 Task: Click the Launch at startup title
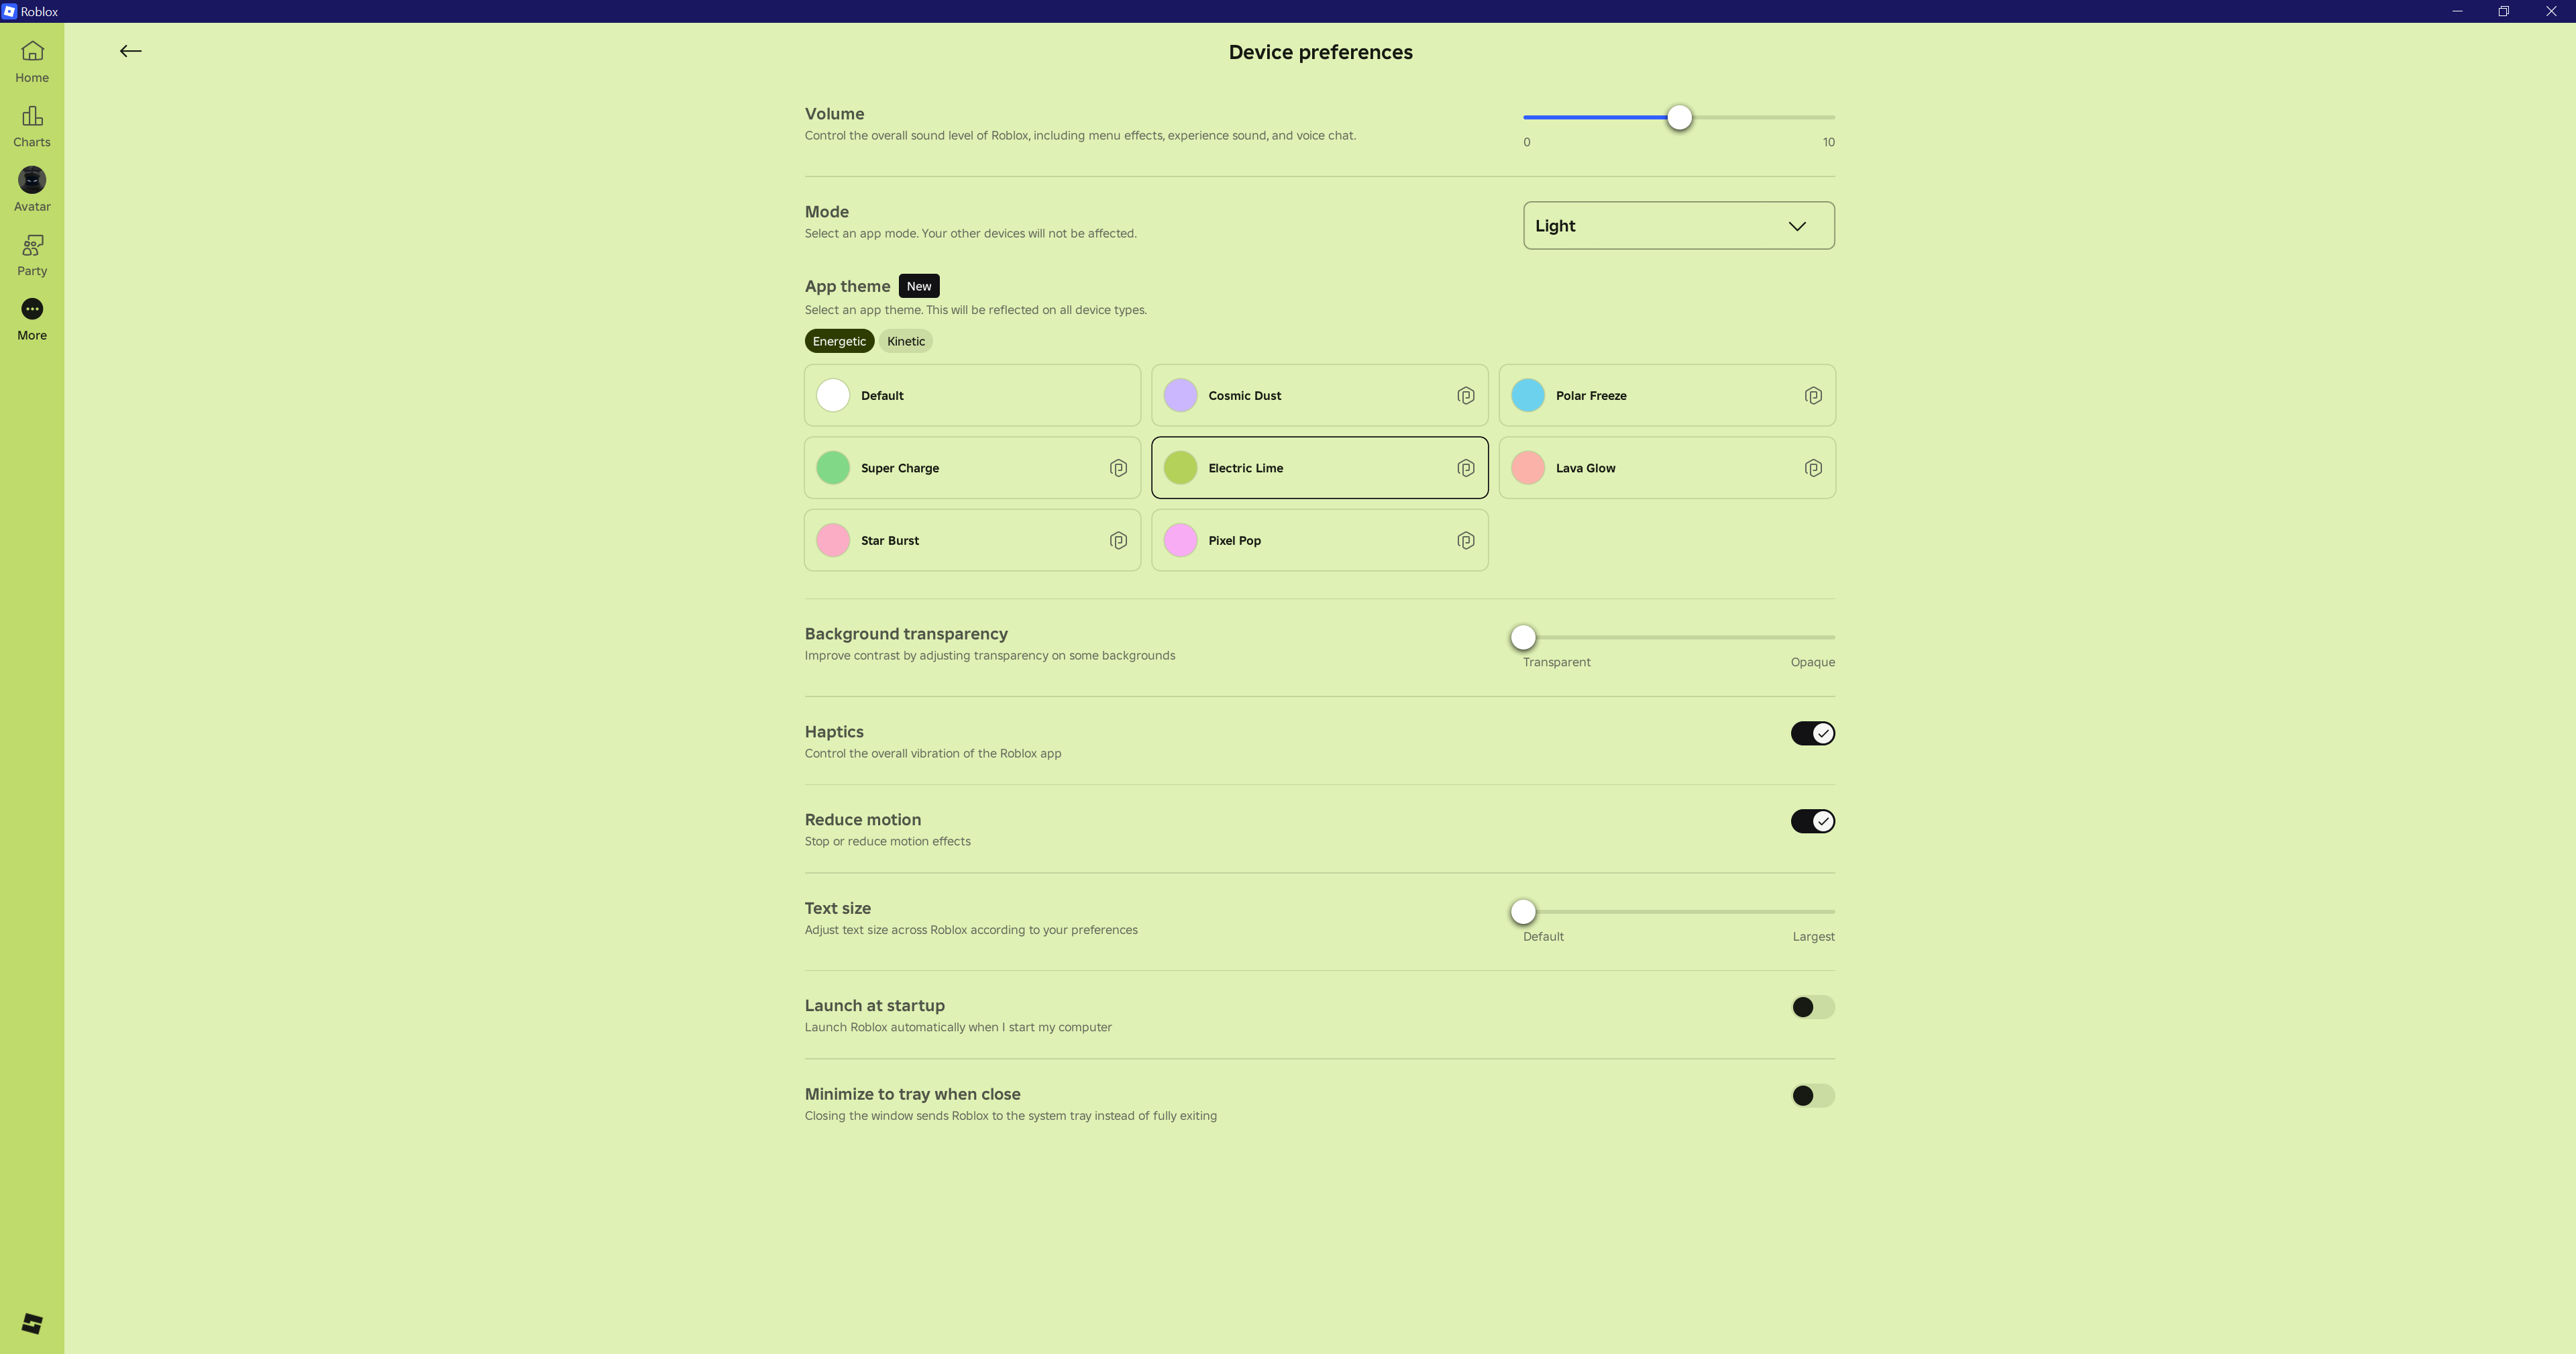[874, 1006]
